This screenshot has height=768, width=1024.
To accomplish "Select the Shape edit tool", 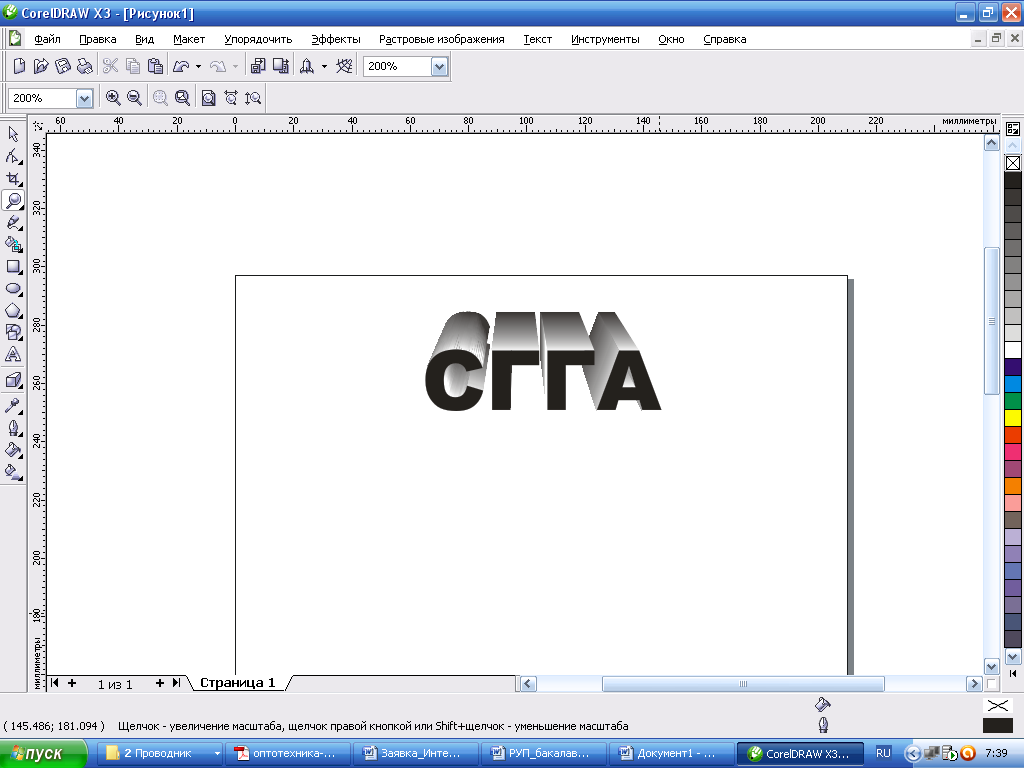I will [13, 156].
